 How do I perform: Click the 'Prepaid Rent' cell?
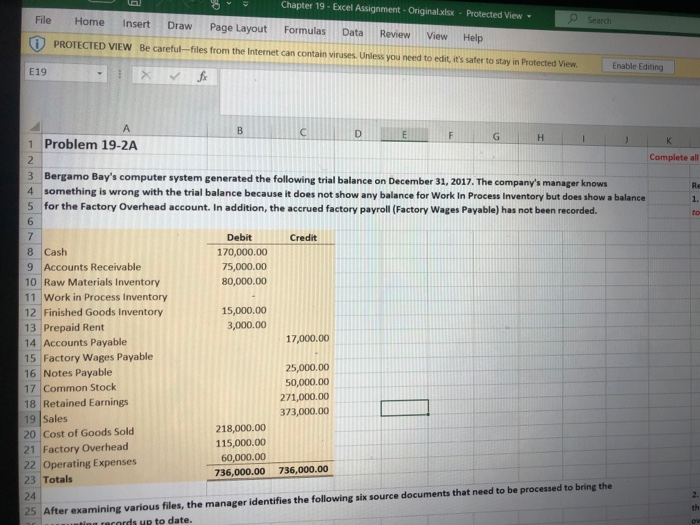click(x=73, y=327)
